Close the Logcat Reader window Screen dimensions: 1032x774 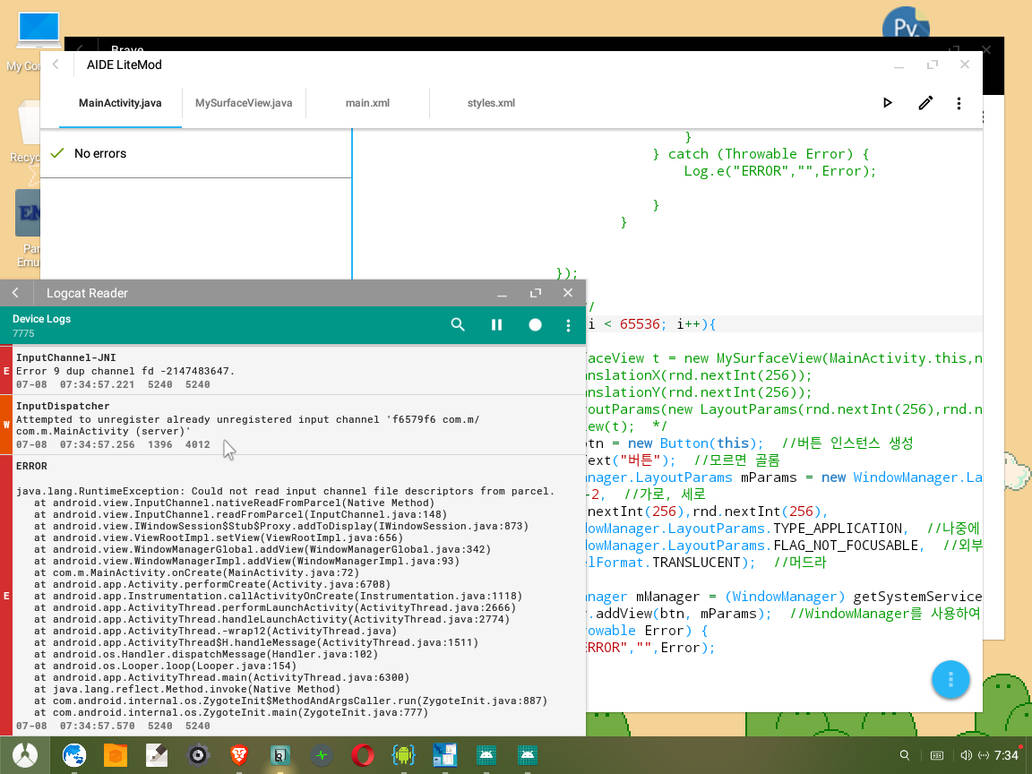pyautogui.click(x=568, y=293)
